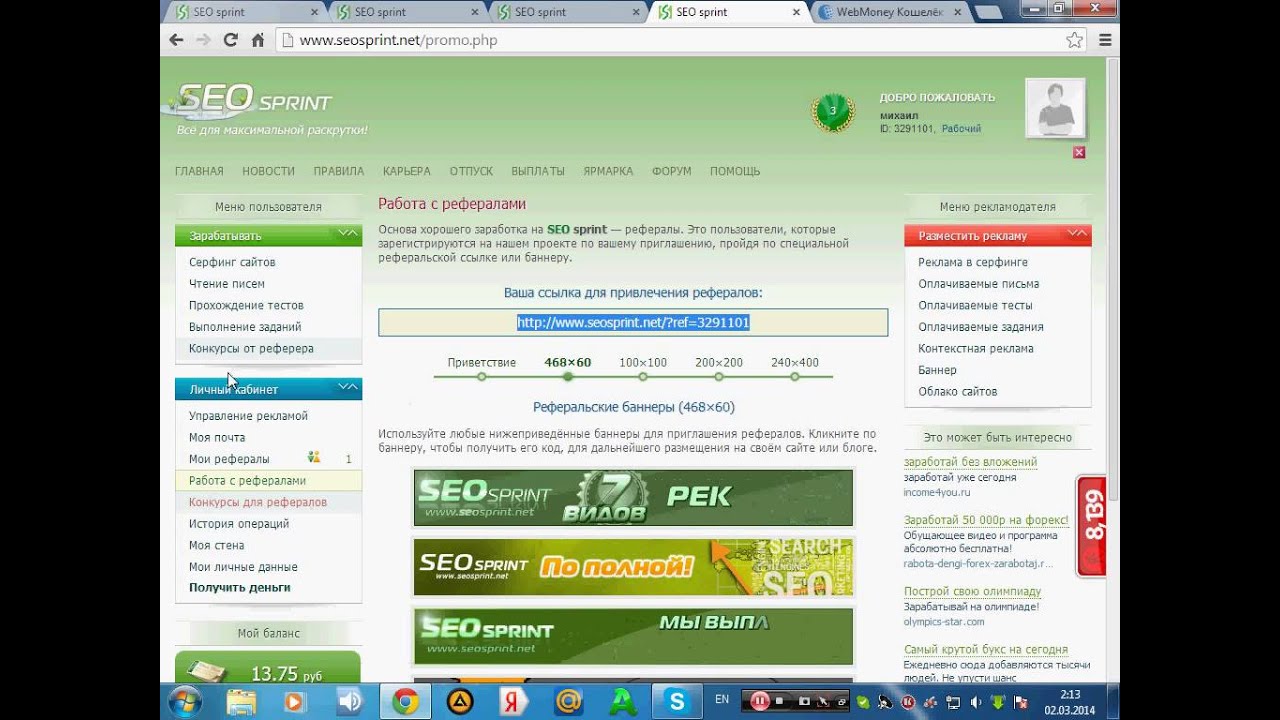
Task: Open the Чтение писем link
Action: click(x=227, y=284)
